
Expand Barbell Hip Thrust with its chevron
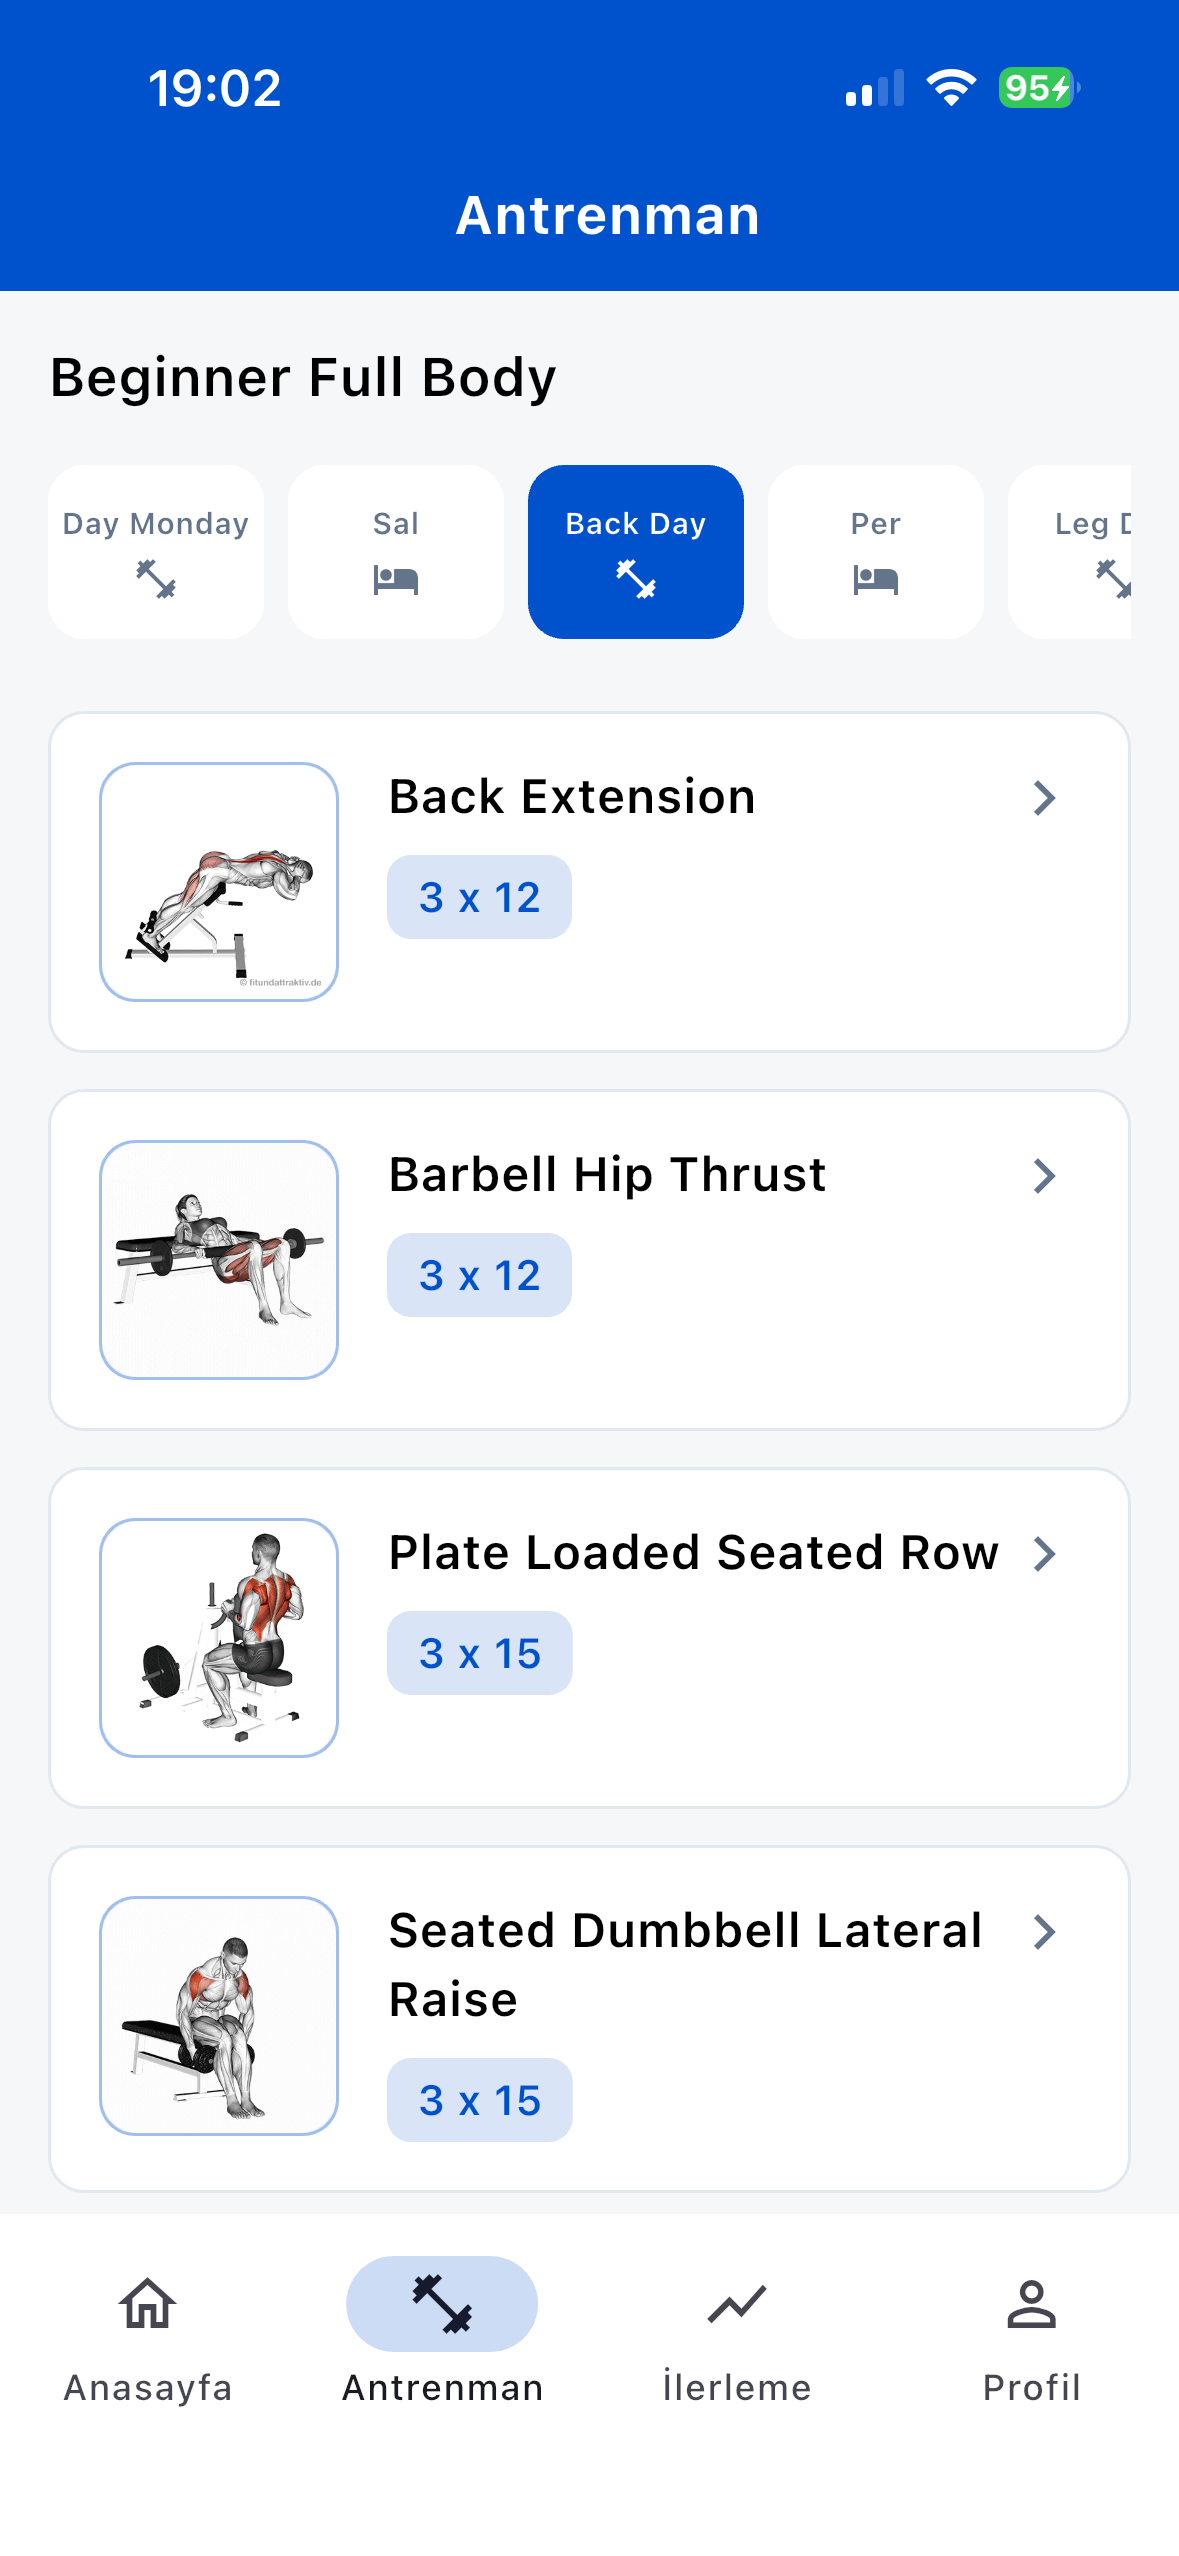pos(1044,1176)
